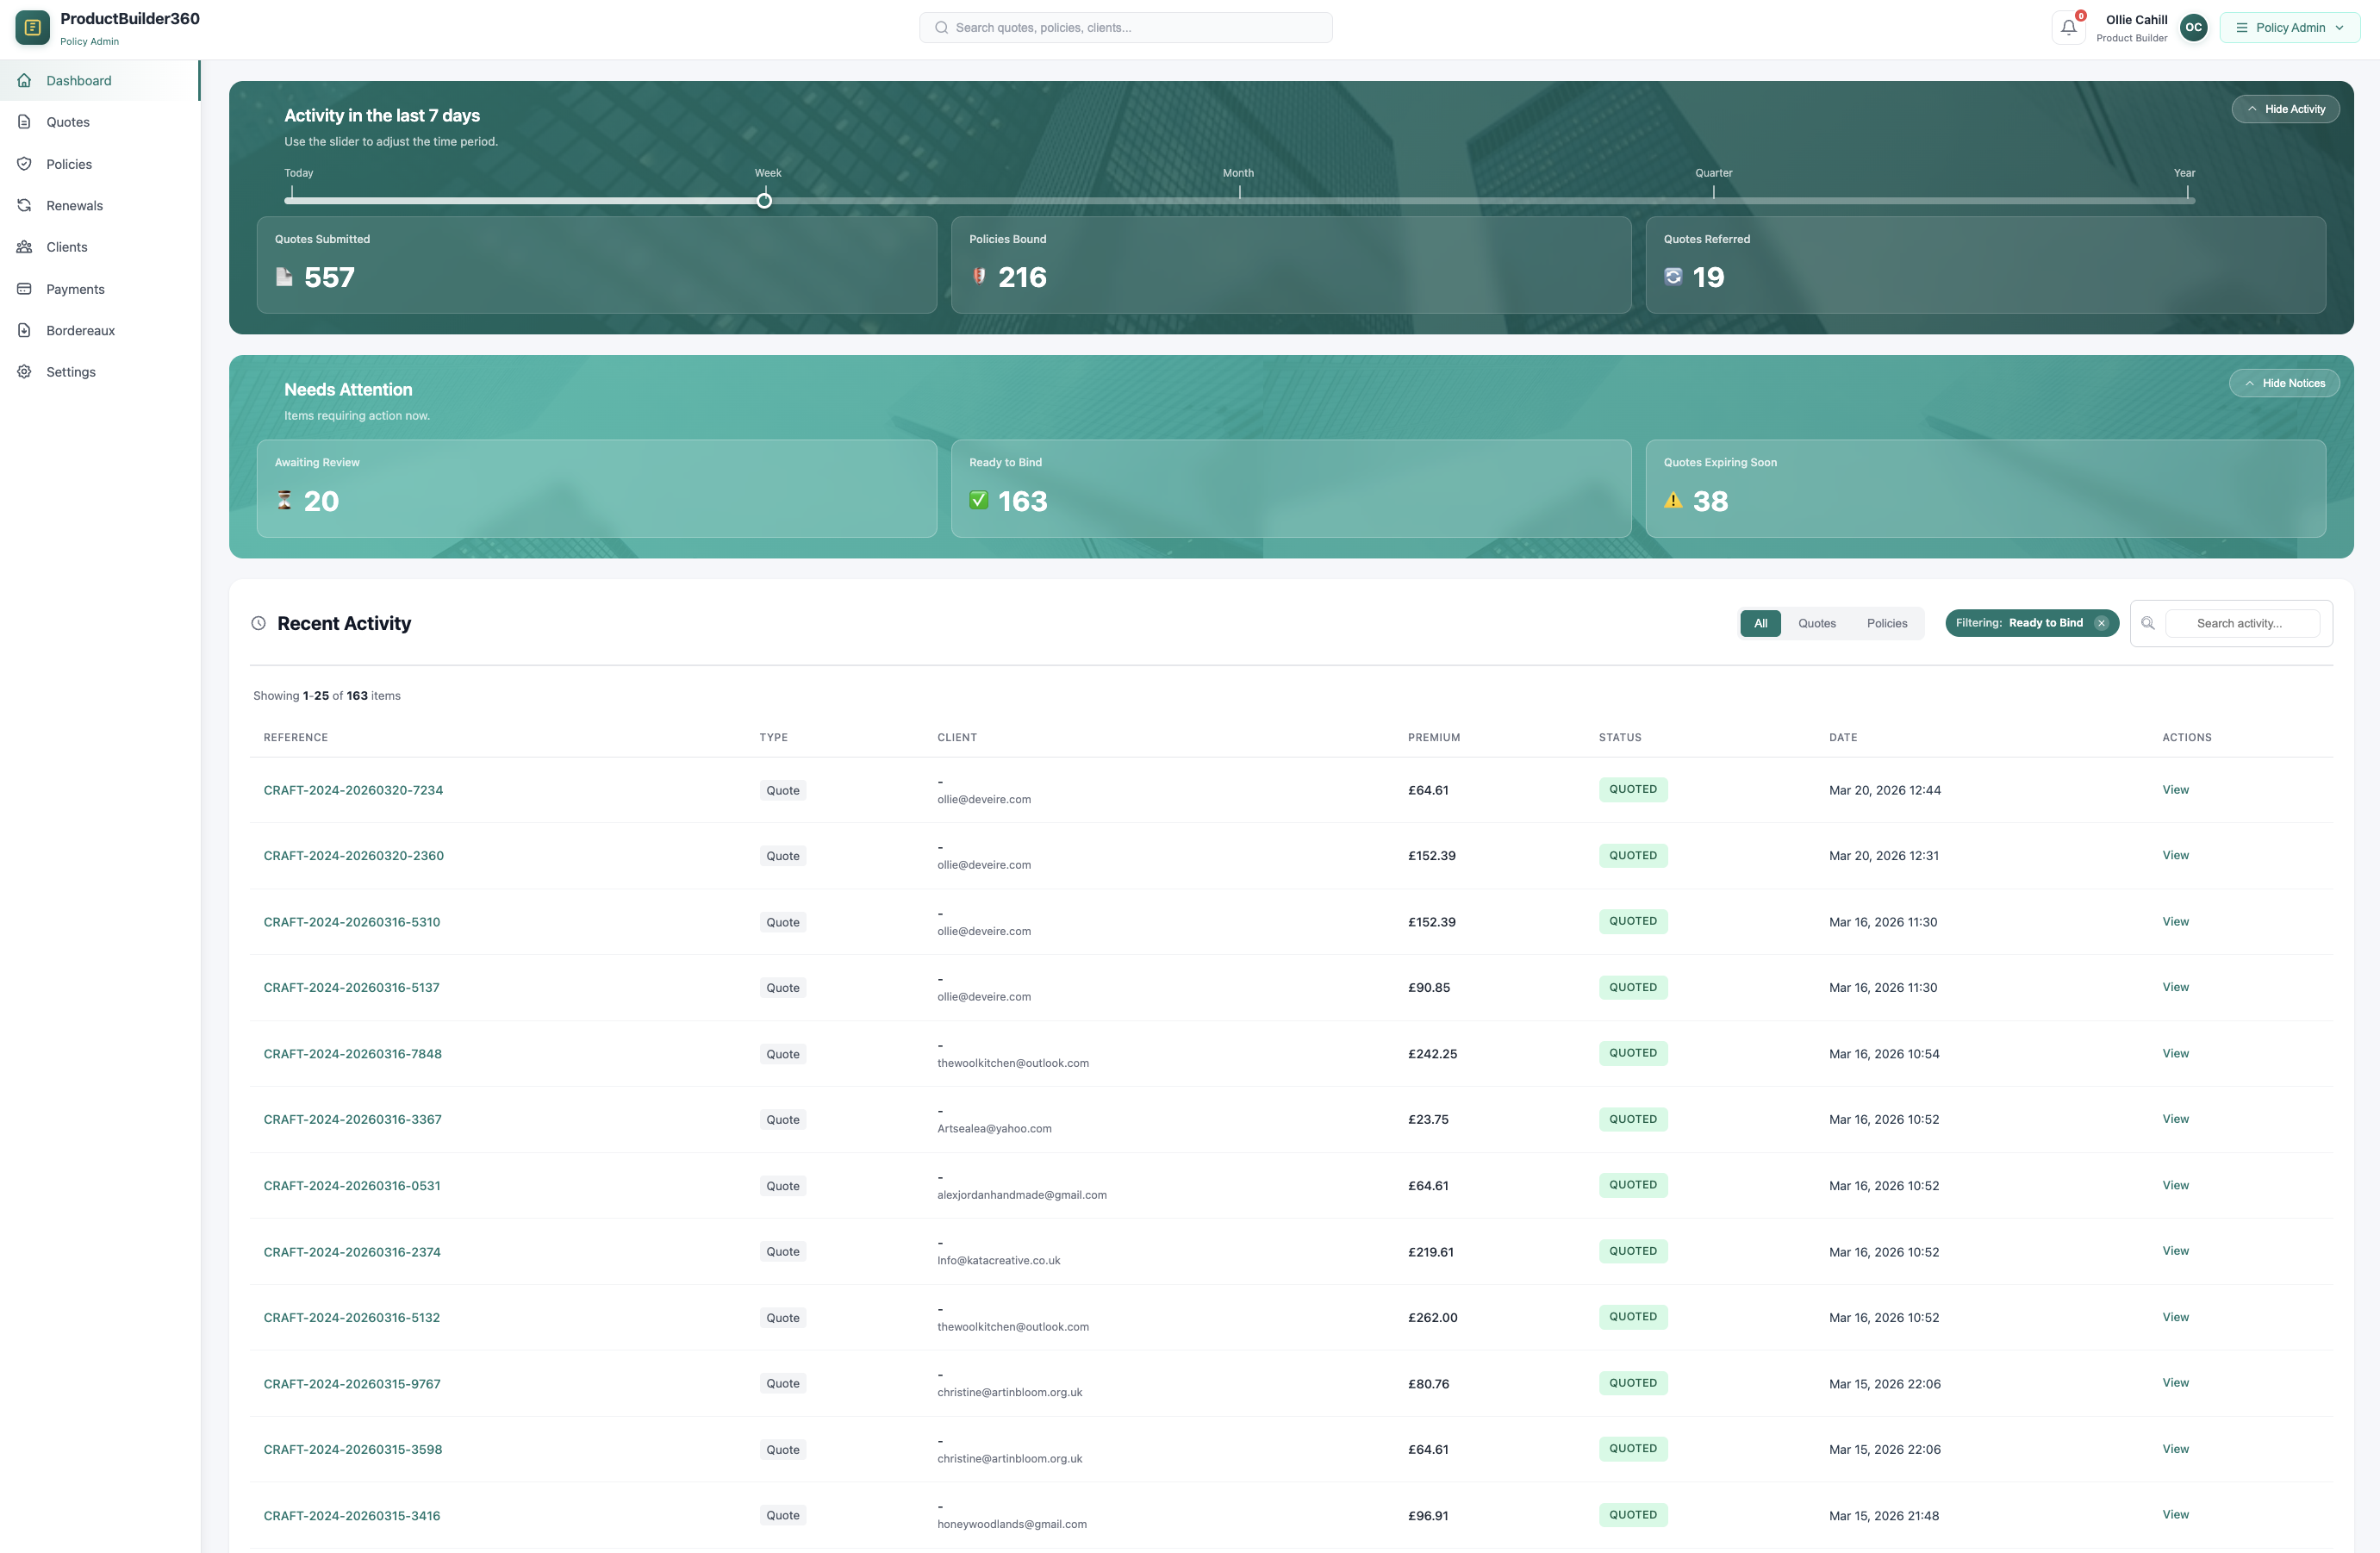Click the Ready to Bind checkmark icon
The height and width of the screenshot is (1553, 2380).
[x=979, y=500]
